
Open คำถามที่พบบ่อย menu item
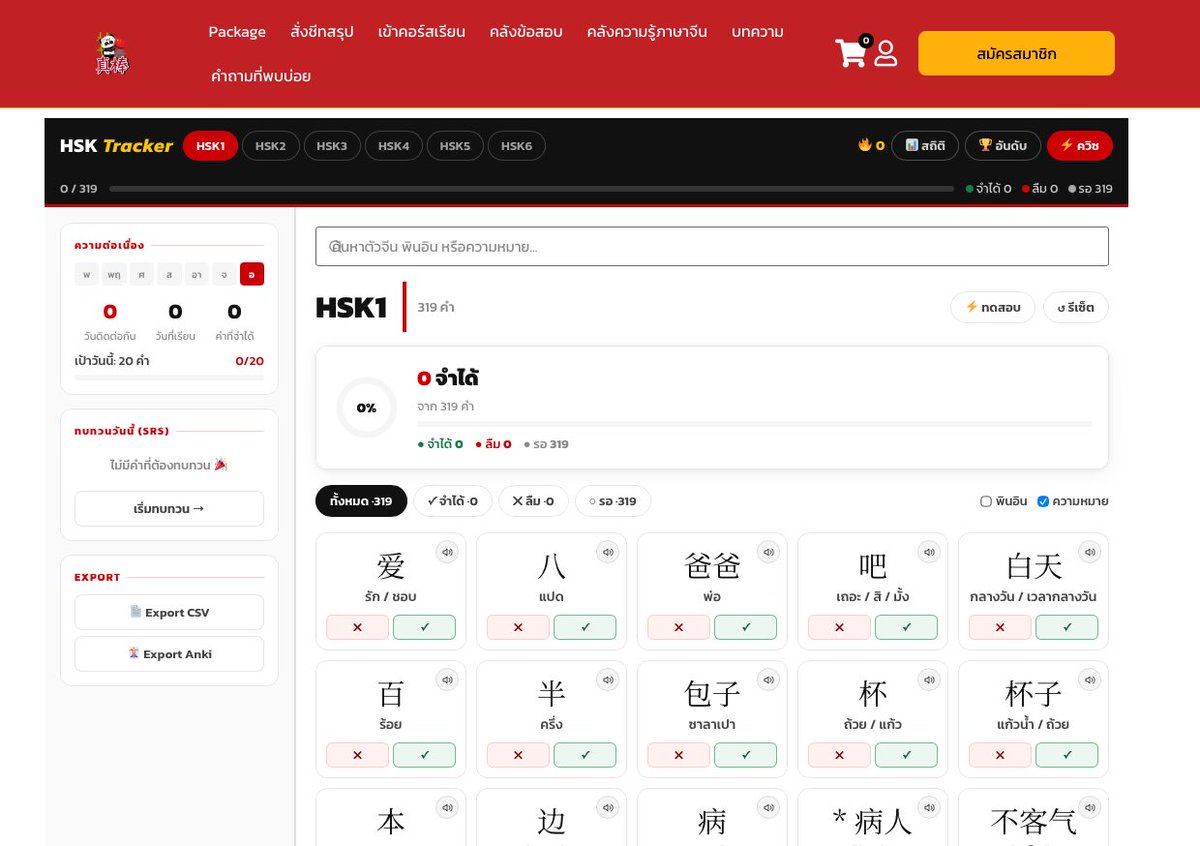tap(261, 76)
